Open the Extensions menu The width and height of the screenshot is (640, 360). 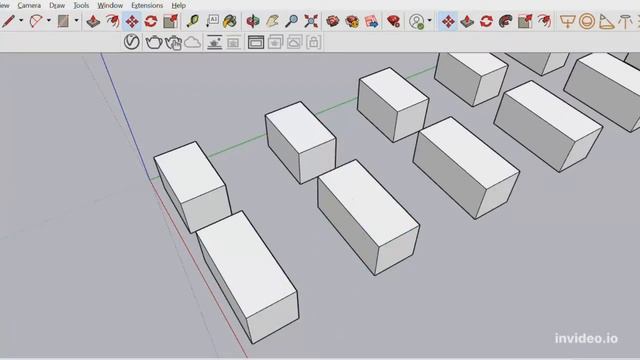coord(147,5)
